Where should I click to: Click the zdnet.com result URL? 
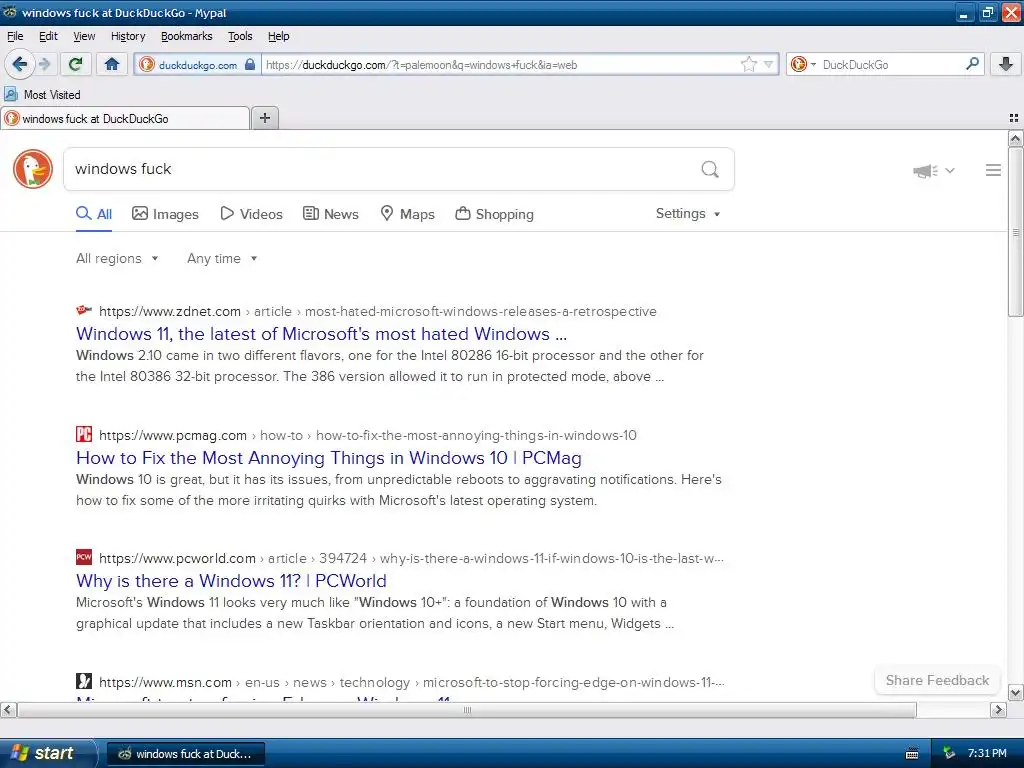[377, 312]
